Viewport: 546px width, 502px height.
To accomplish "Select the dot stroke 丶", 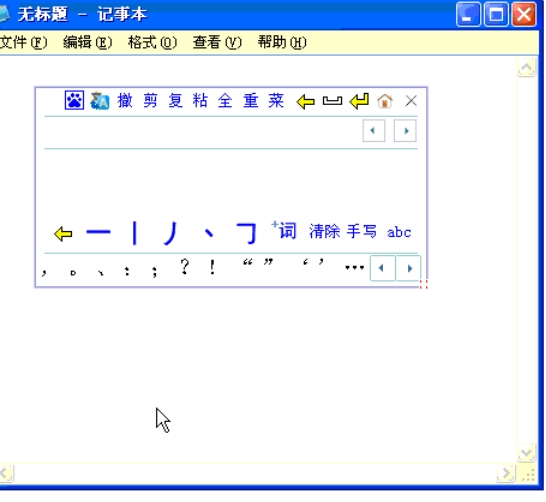I will click(x=209, y=232).
